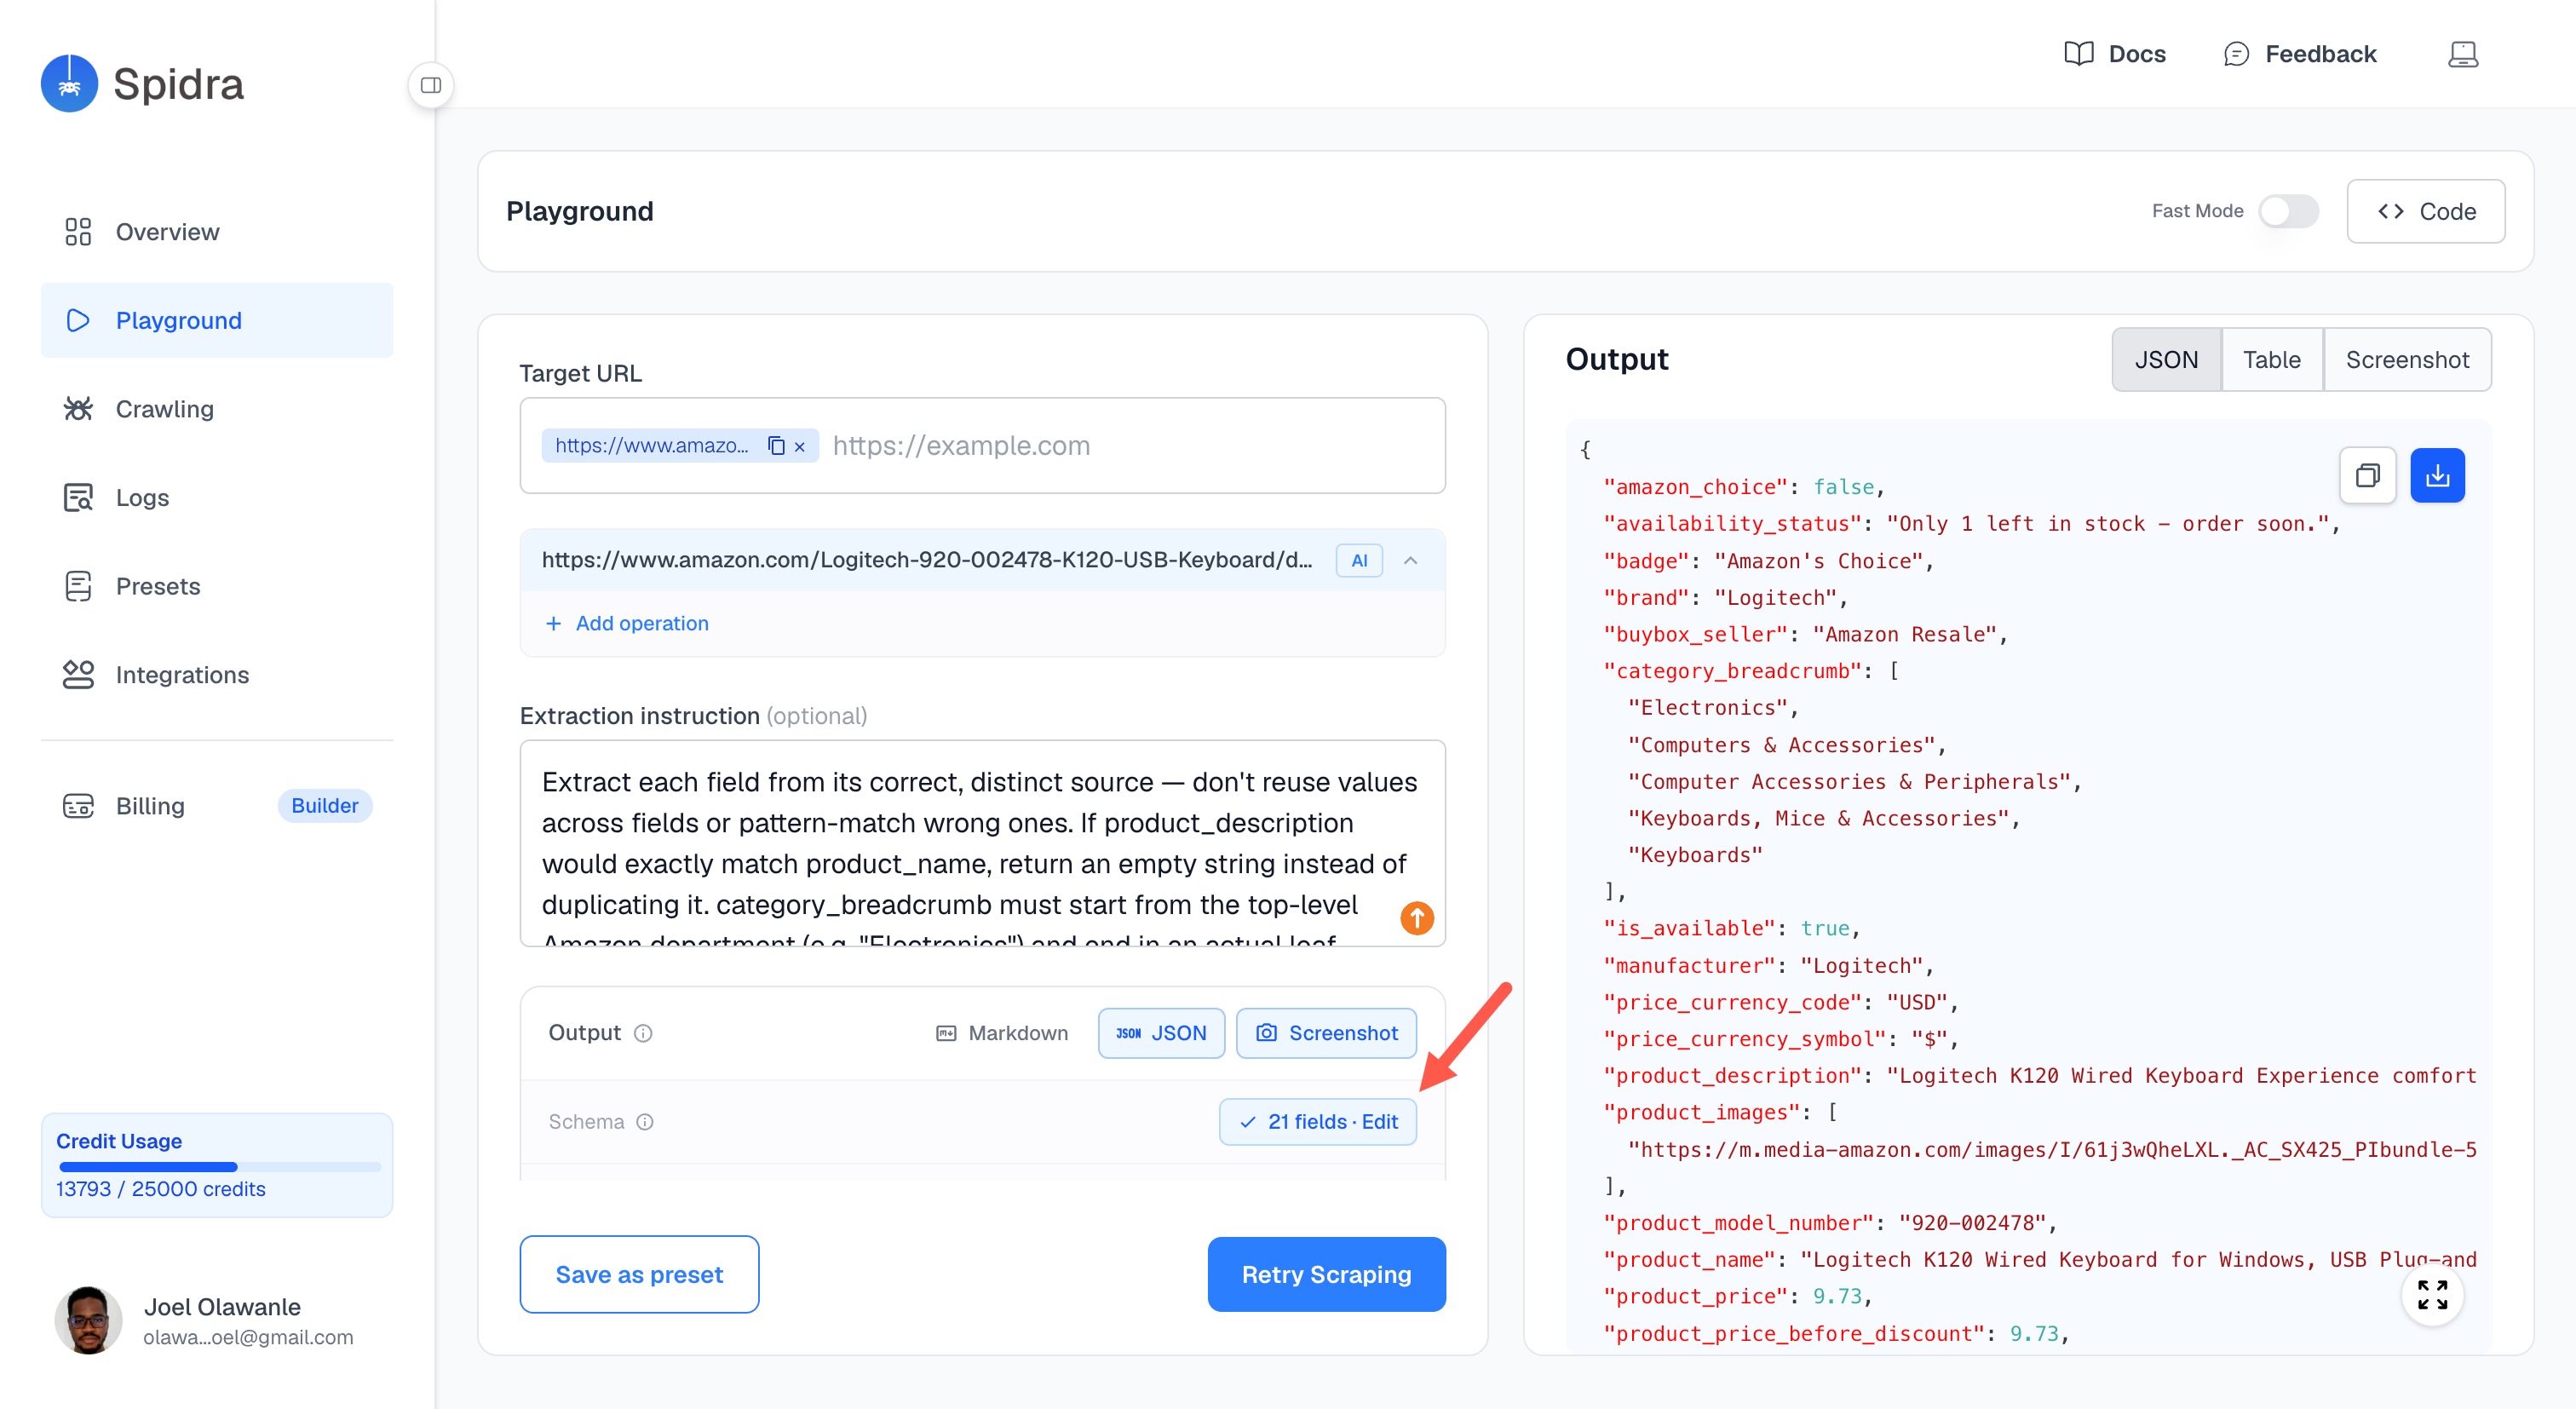Viewport: 2576px width, 1409px height.
Task: Enable the Fast Mode switch
Action: (x=2288, y=211)
